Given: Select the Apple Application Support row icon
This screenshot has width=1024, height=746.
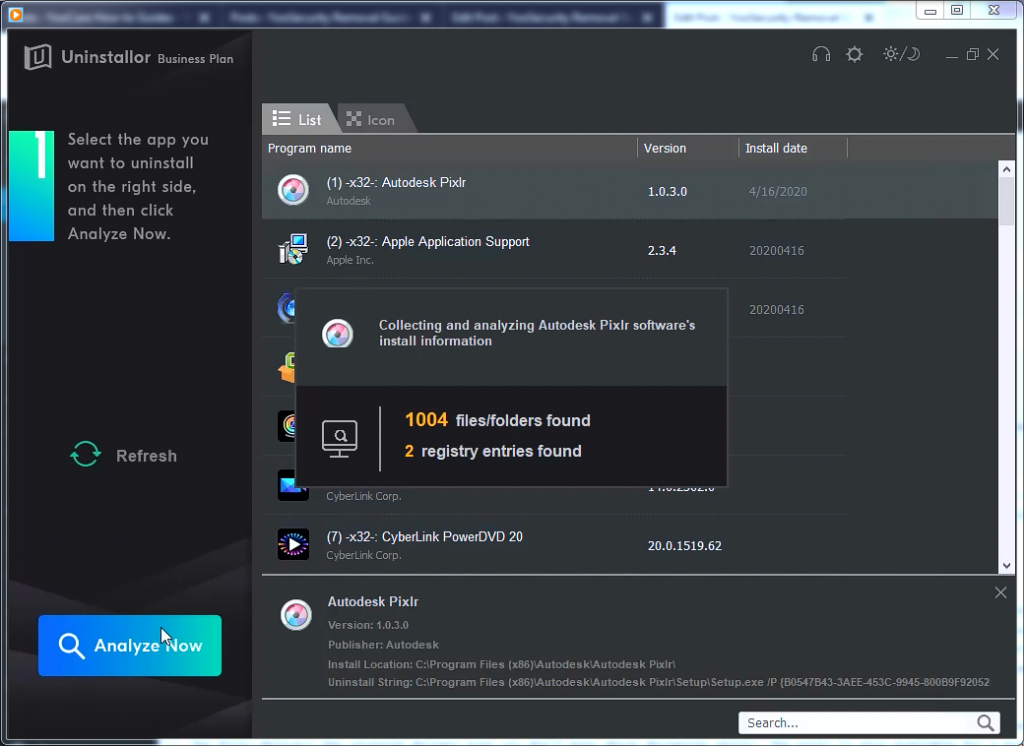Looking at the screenshot, I should coord(293,249).
